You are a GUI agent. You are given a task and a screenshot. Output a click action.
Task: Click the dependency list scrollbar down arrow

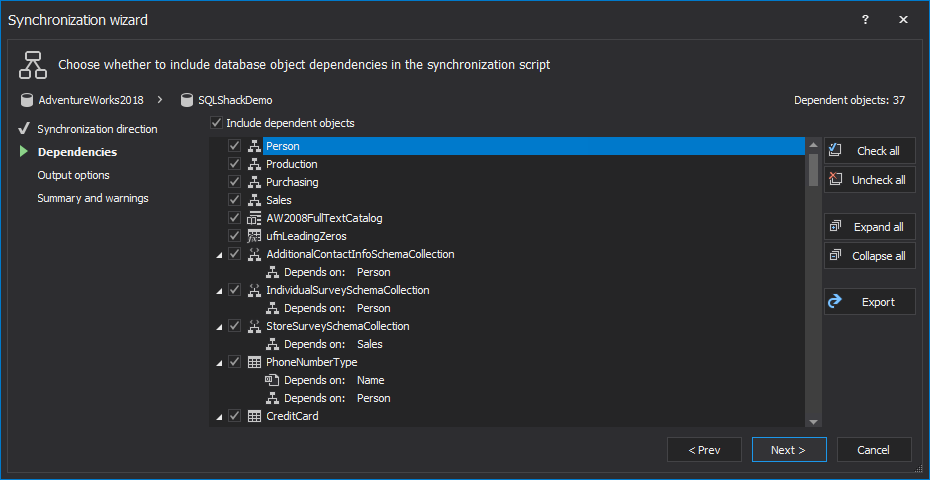point(813,422)
